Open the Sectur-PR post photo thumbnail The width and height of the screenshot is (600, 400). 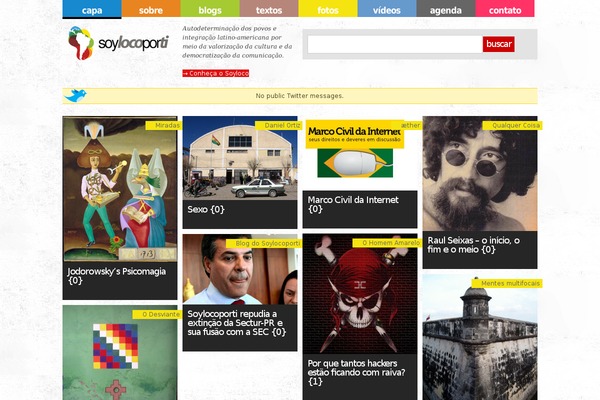coord(240,269)
